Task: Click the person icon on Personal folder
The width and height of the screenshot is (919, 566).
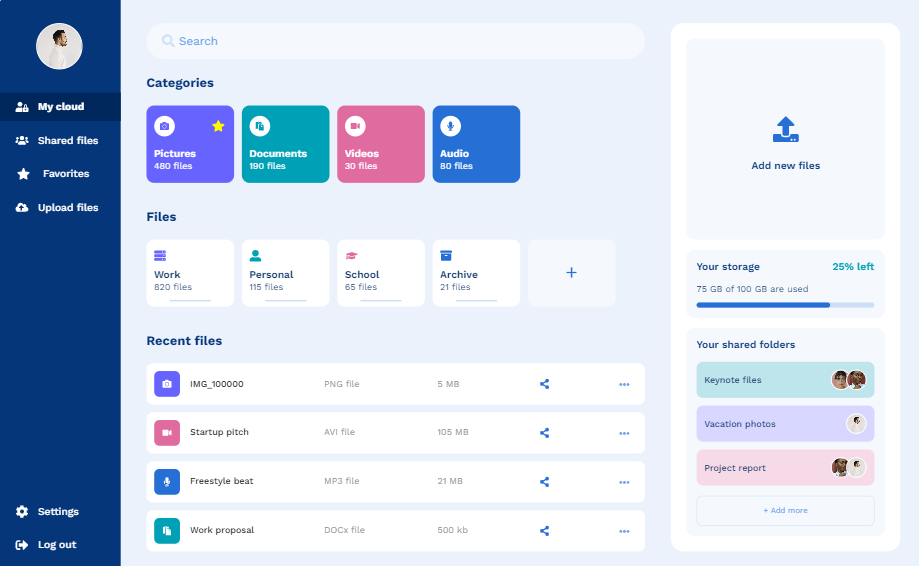Action: point(256,255)
